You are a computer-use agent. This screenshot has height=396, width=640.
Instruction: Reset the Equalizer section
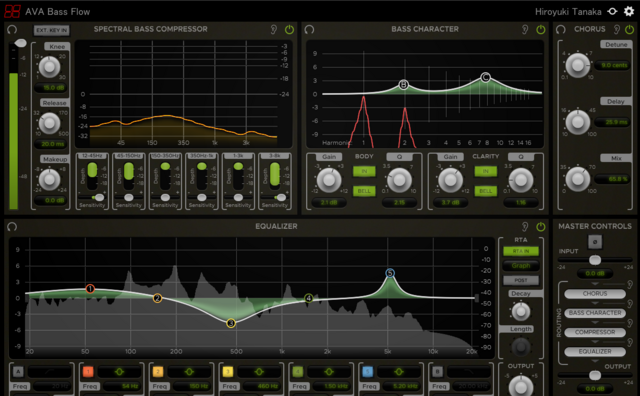pyautogui.click(x=12, y=227)
